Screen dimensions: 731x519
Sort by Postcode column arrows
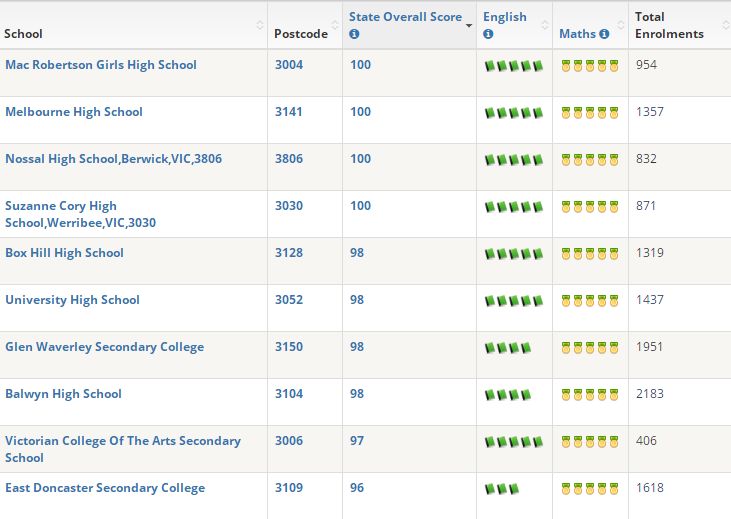tap(335, 25)
